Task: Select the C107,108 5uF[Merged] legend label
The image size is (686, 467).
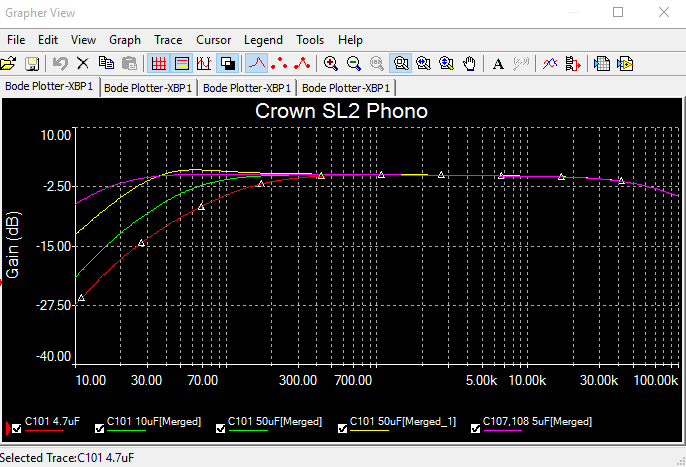Action: point(537,421)
